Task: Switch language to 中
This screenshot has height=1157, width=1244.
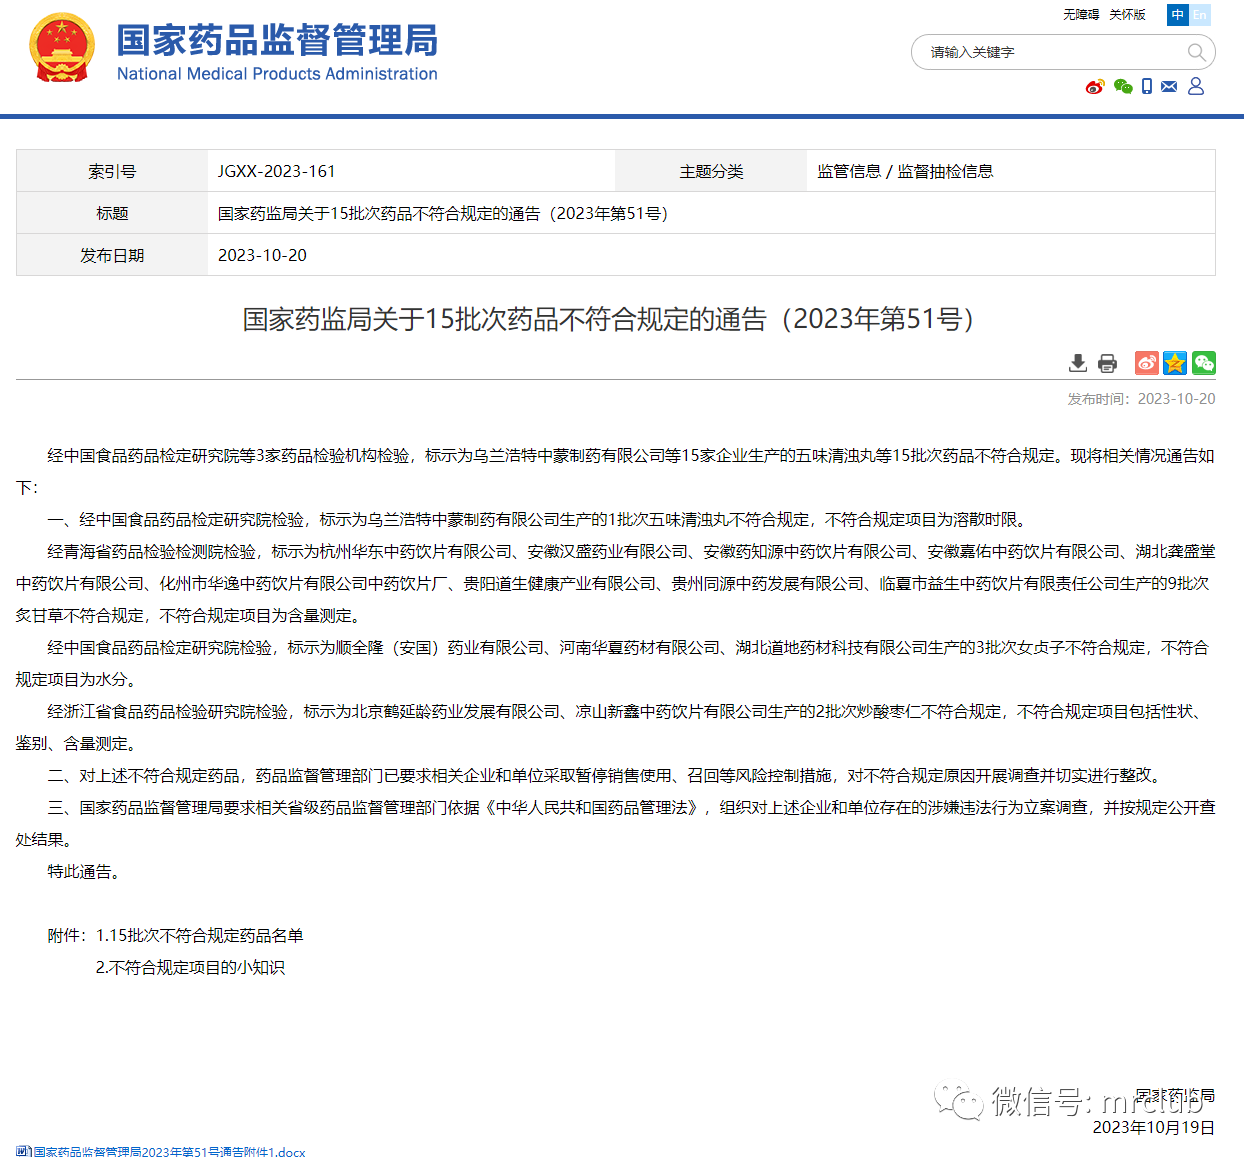Action: [1177, 15]
